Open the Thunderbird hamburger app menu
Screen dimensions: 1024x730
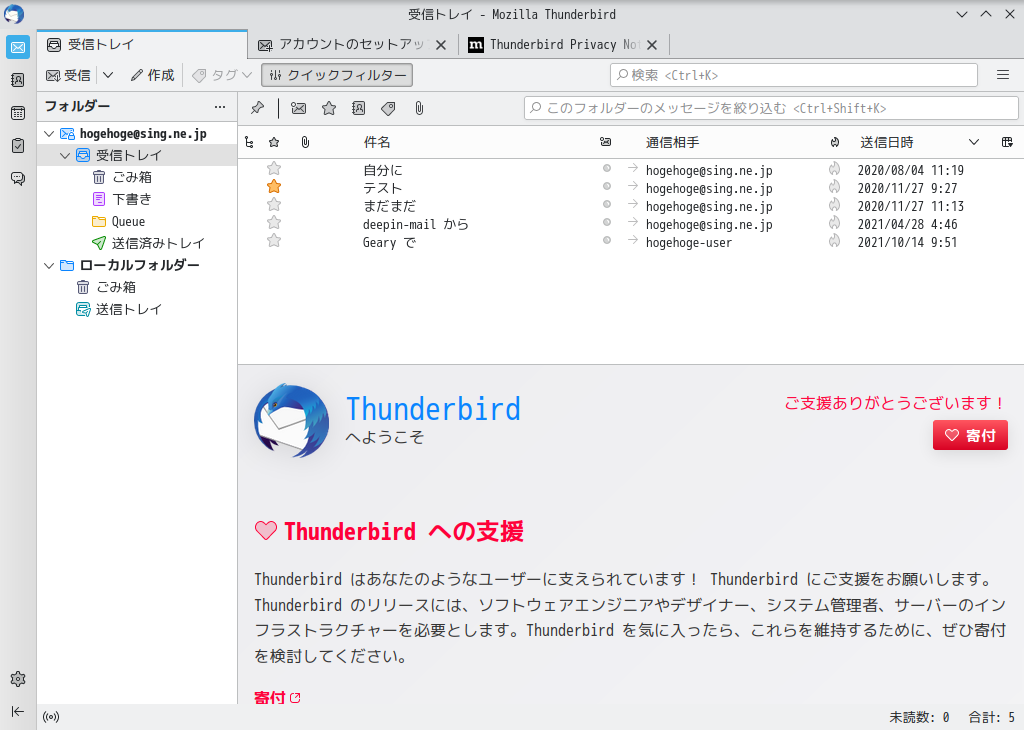point(1003,75)
